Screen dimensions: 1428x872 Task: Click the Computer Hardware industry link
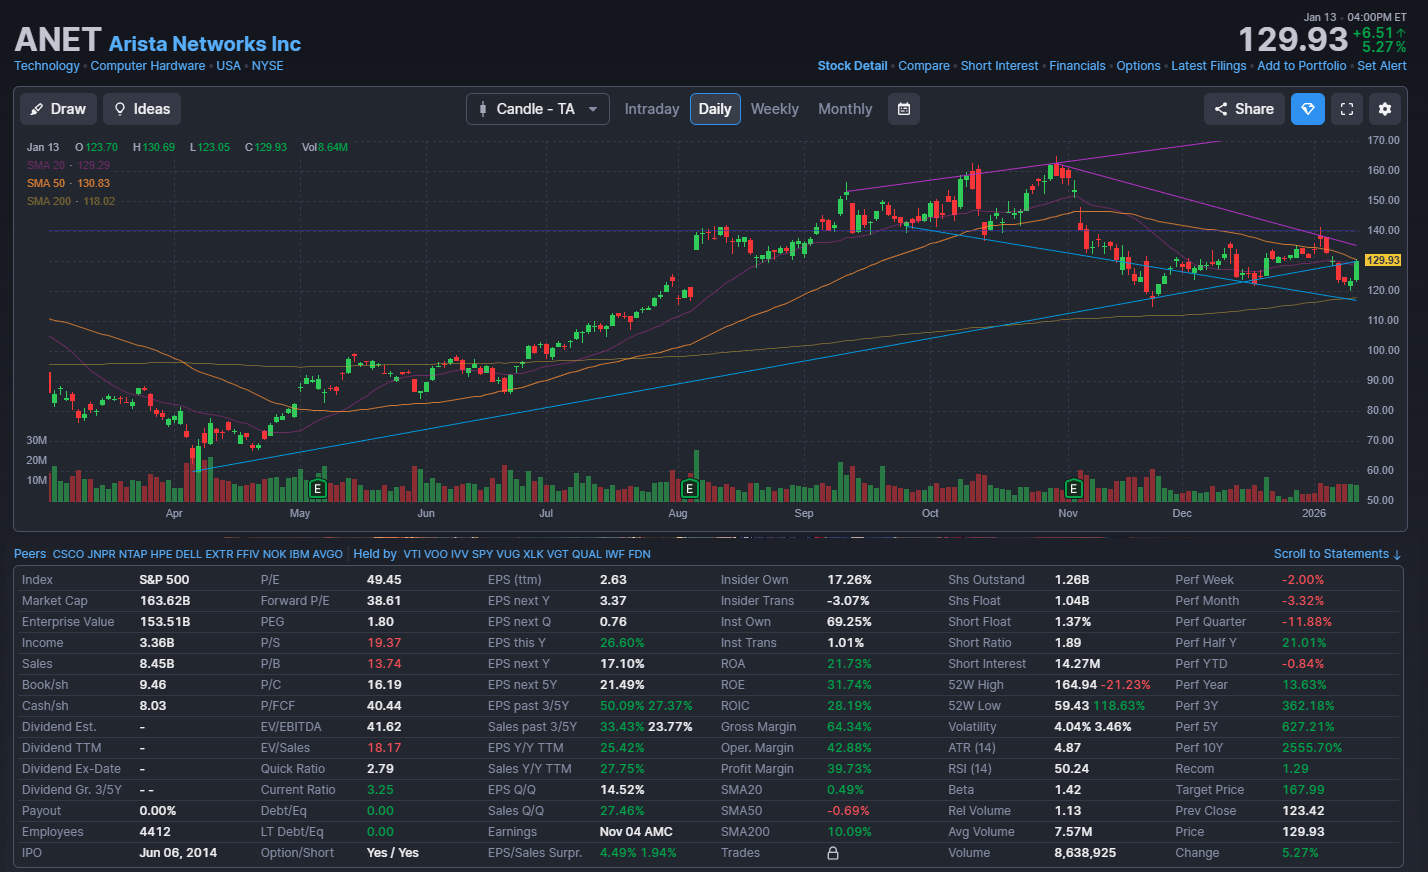click(148, 66)
